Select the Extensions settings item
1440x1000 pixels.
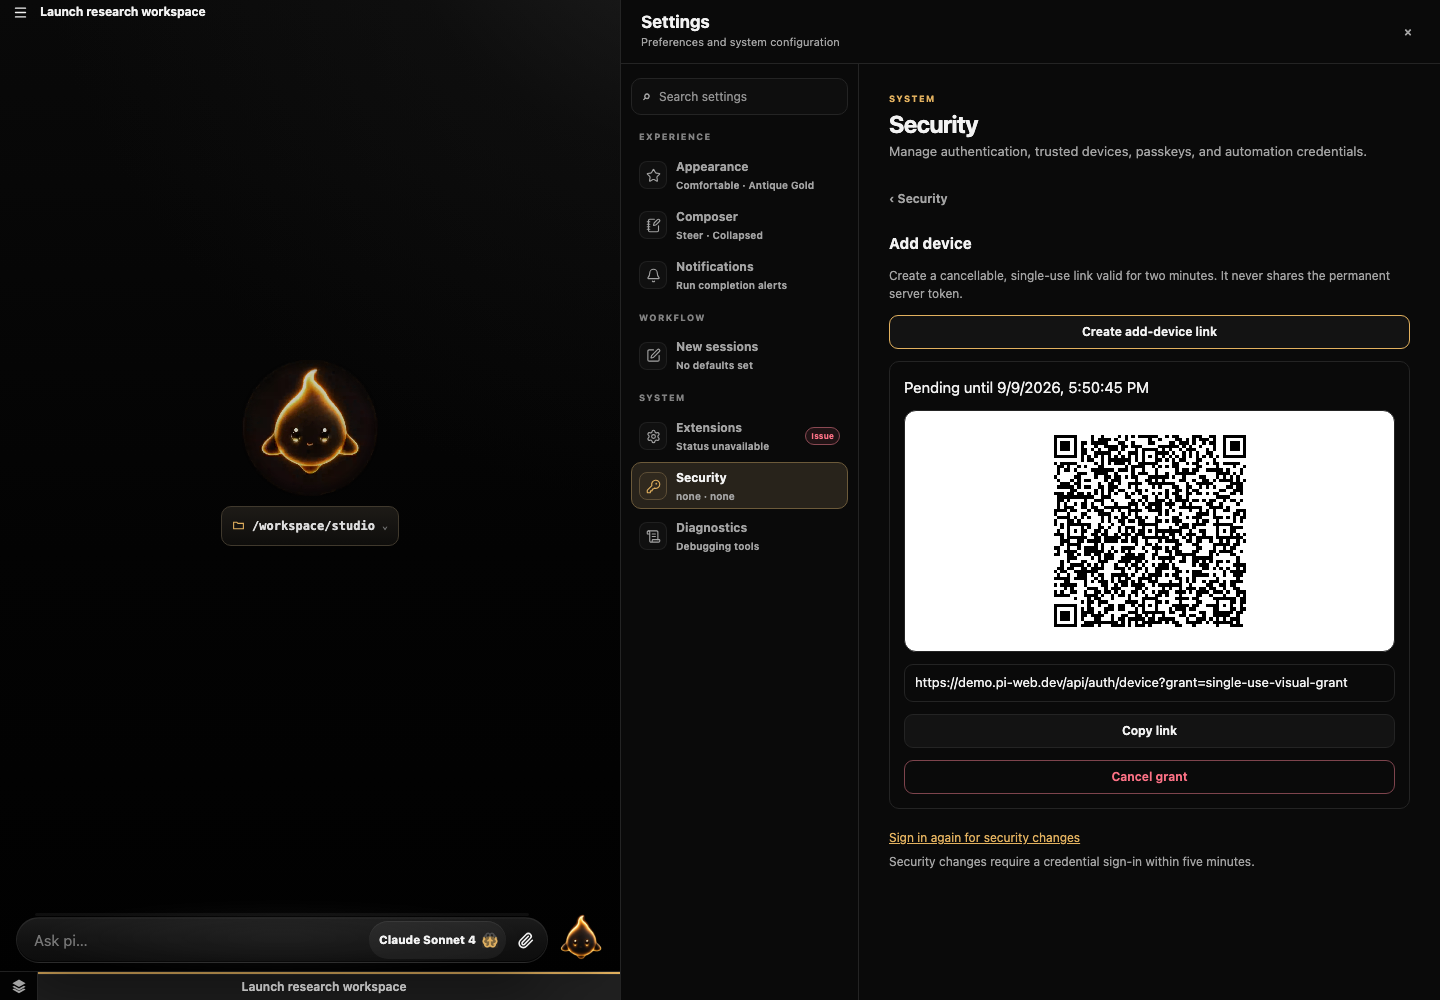click(x=739, y=436)
